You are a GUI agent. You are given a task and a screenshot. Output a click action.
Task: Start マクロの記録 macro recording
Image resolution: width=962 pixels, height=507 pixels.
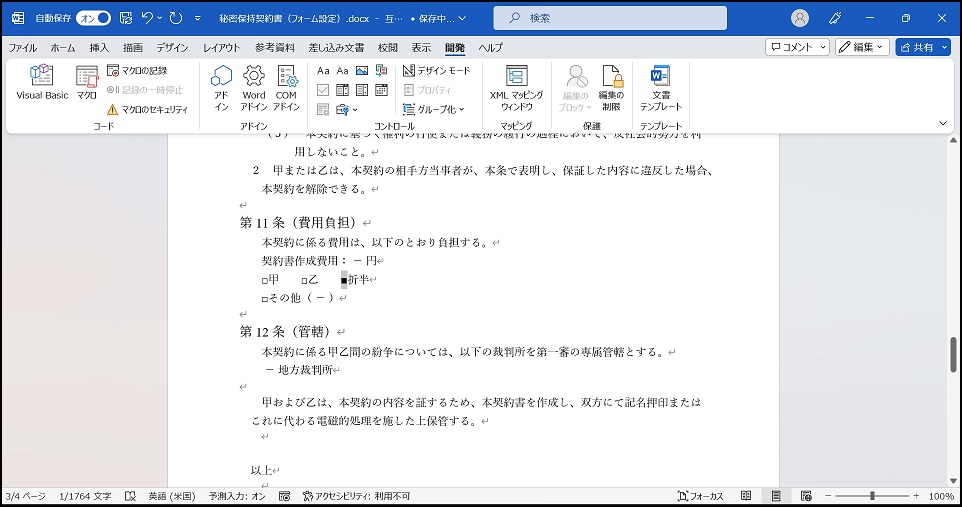137,71
